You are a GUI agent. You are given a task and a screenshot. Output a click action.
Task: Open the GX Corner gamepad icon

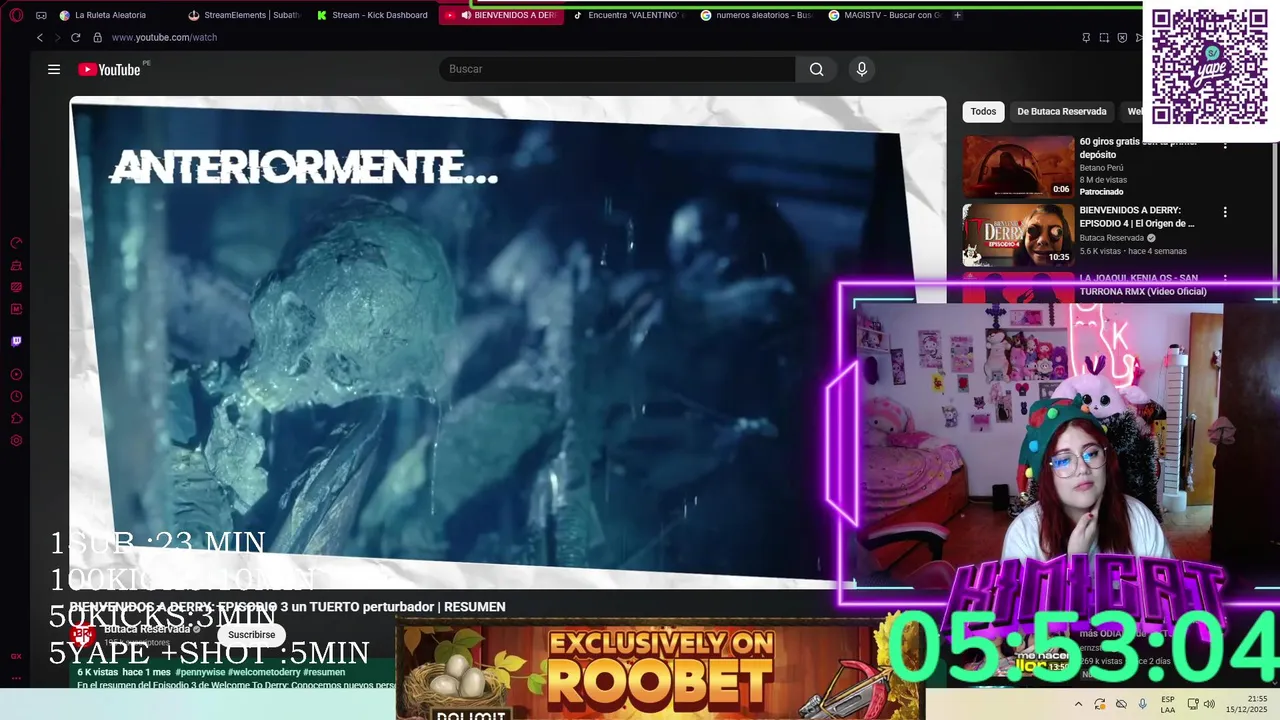tap(41, 15)
